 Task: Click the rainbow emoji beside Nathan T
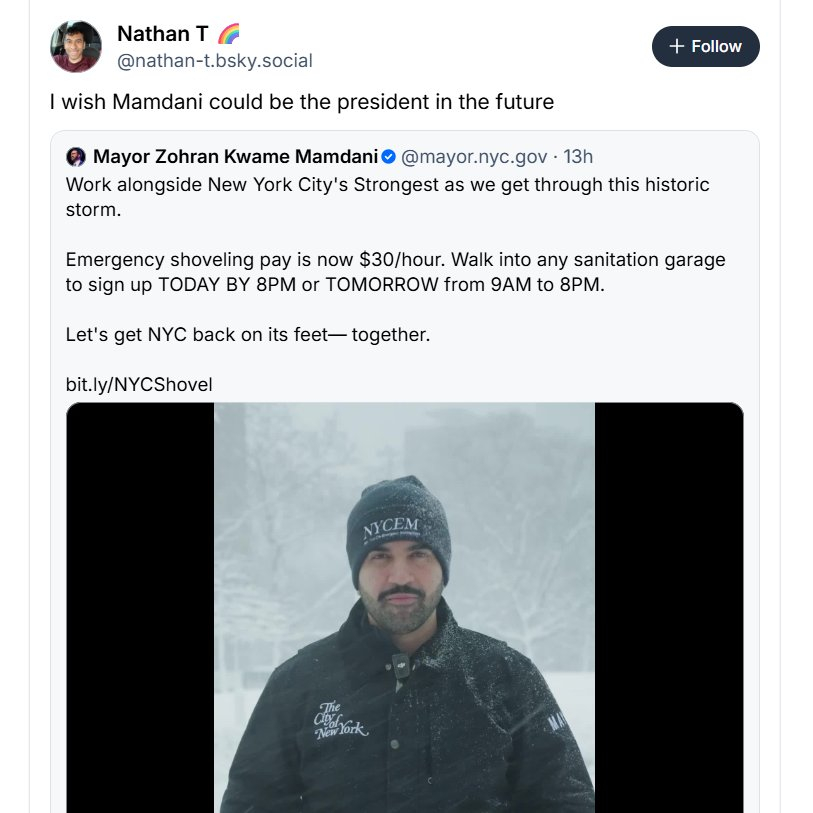(228, 34)
